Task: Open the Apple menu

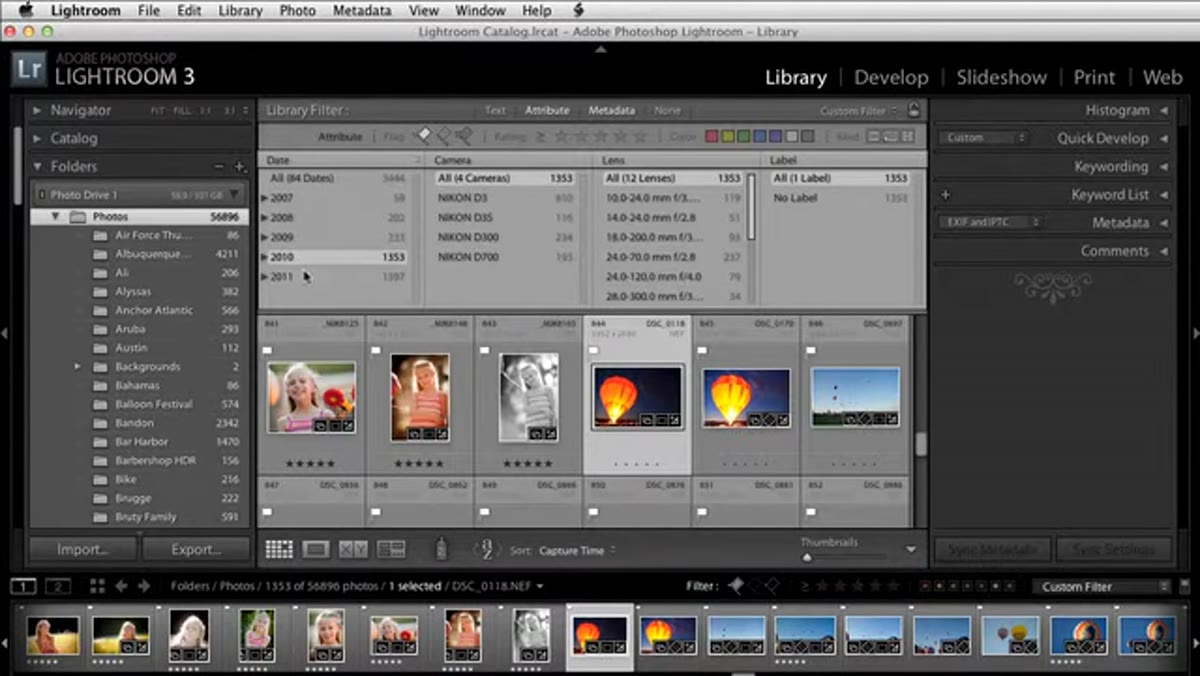Action: pyautogui.click(x=26, y=10)
